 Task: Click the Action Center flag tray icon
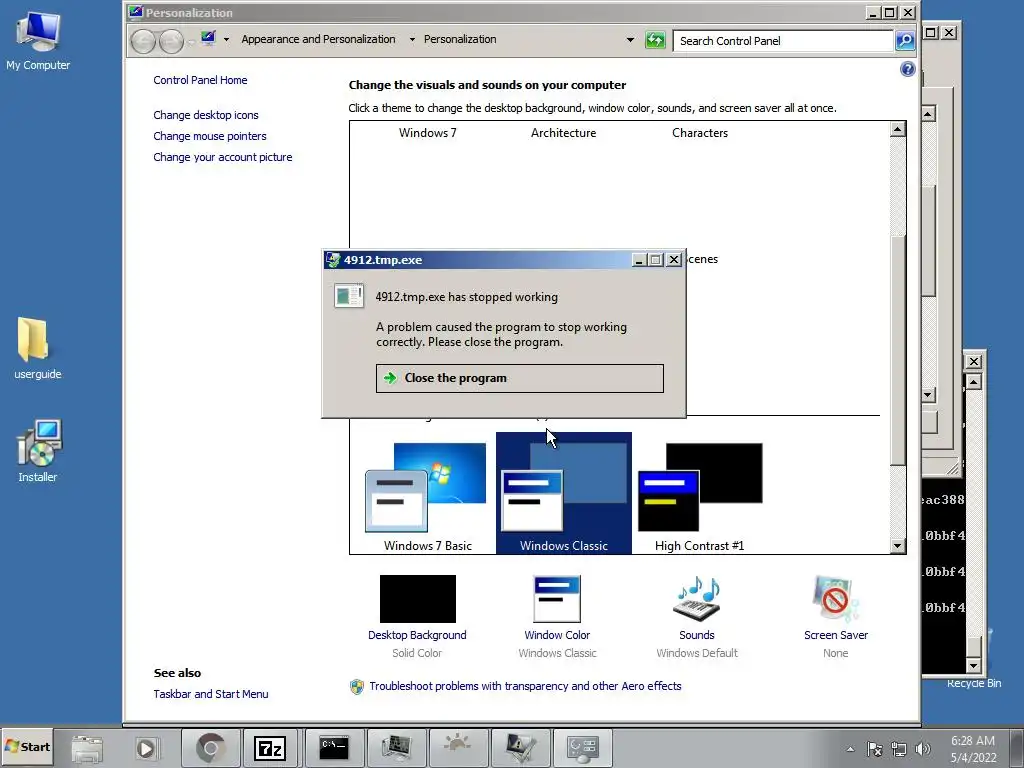point(874,749)
